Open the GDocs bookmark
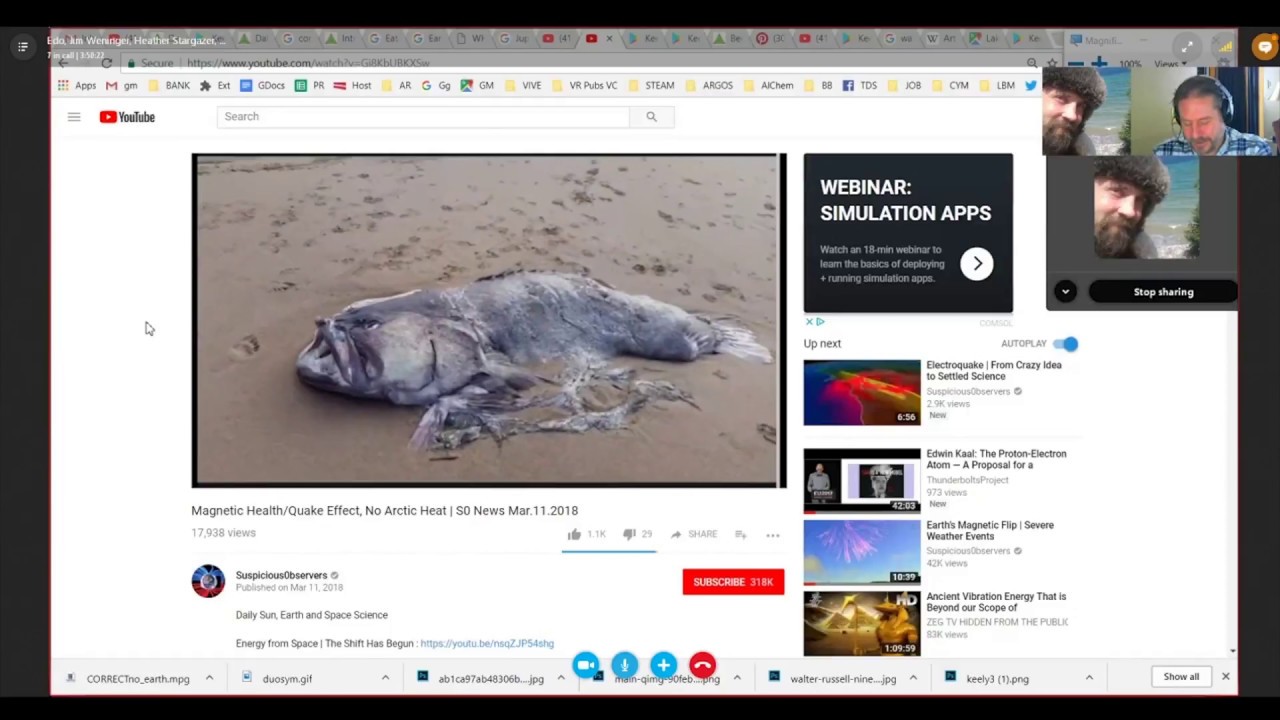Viewport: 1280px width, 720px height. (x=263, y=86)
